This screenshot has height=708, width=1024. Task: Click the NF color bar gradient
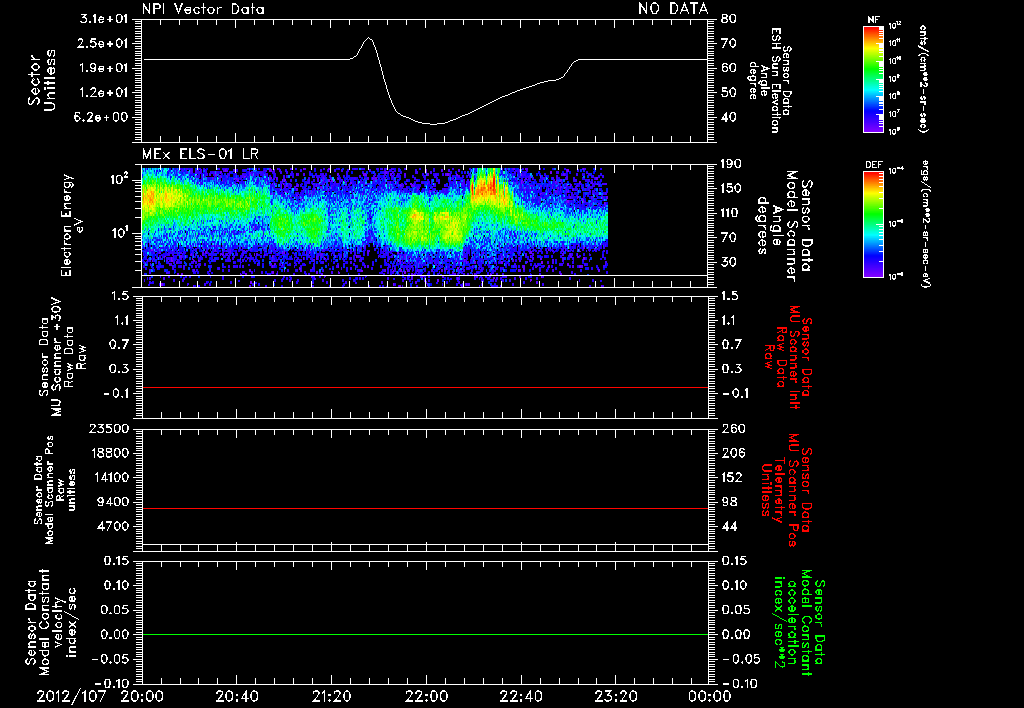873,78
